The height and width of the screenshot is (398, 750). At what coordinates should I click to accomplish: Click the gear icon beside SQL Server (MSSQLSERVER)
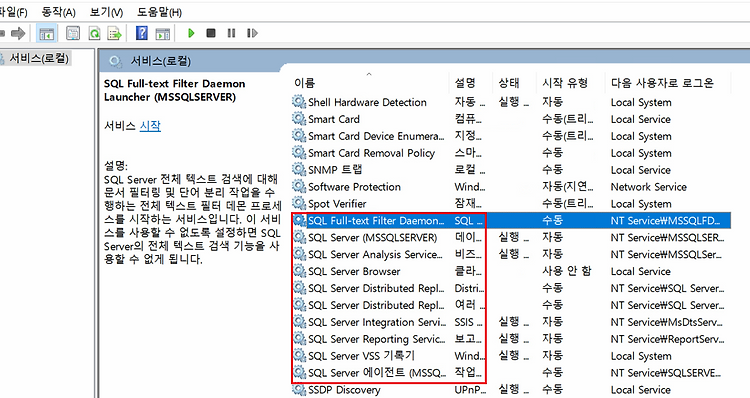click(x=299, y=237)
